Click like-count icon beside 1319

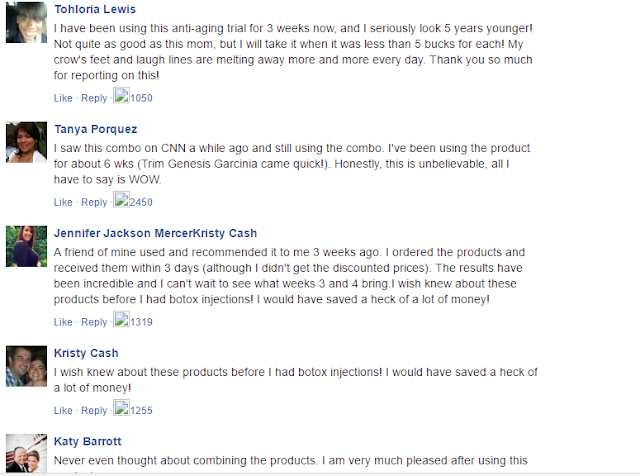coord(121,319)
